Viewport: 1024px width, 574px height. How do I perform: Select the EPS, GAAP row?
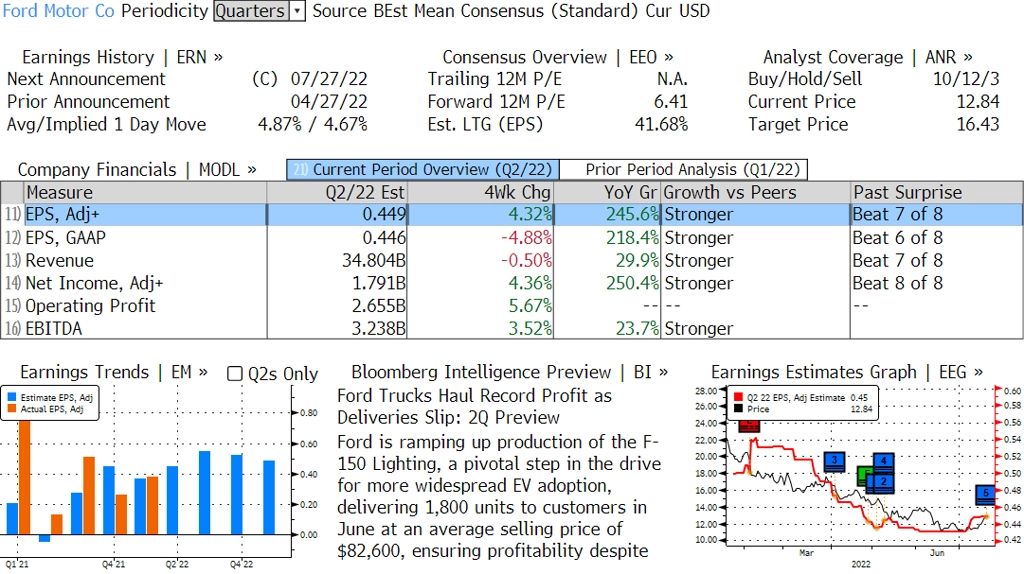pyautogui.click(x=511, y=238)
